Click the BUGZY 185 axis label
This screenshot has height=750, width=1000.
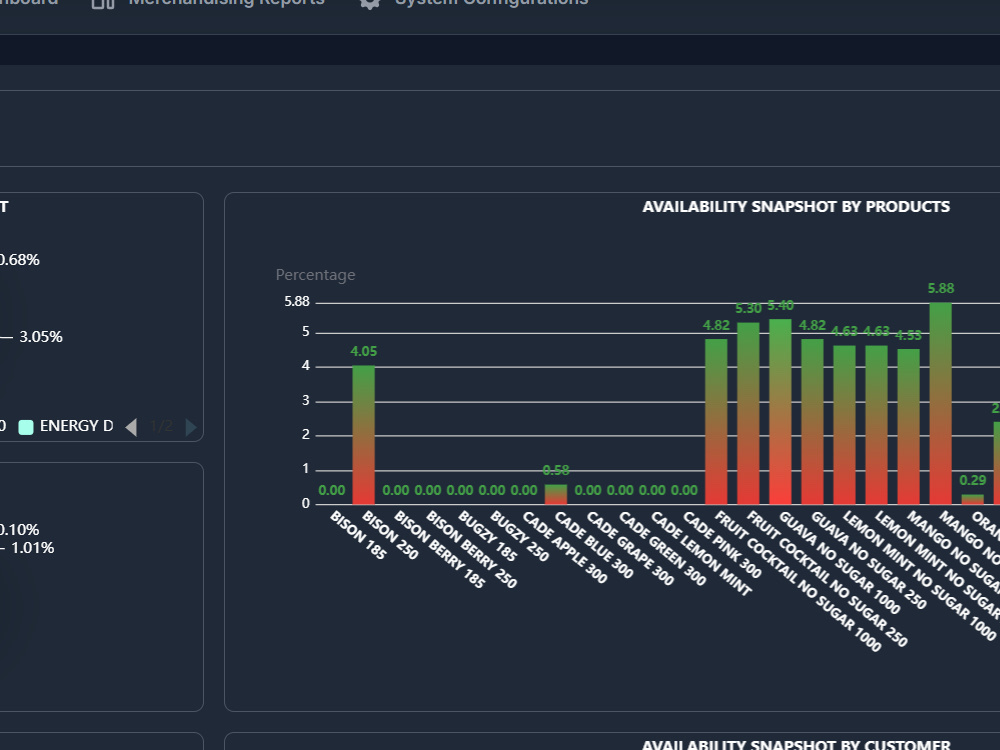tap(487, 536)
